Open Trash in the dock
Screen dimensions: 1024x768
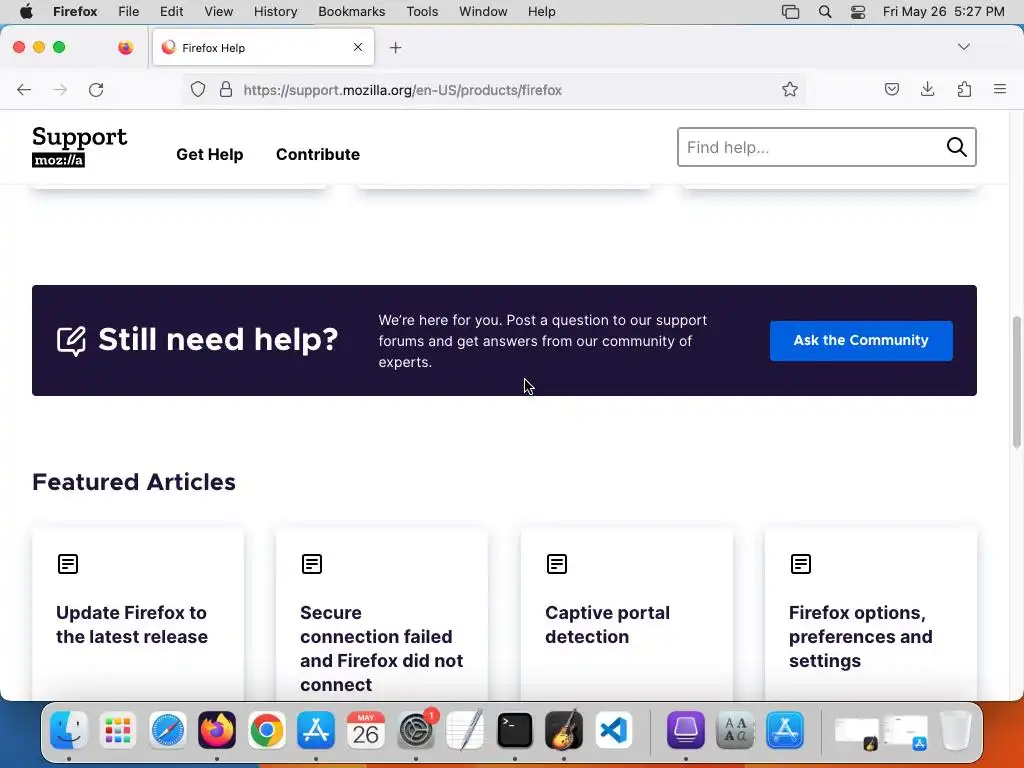pos(955,730)
